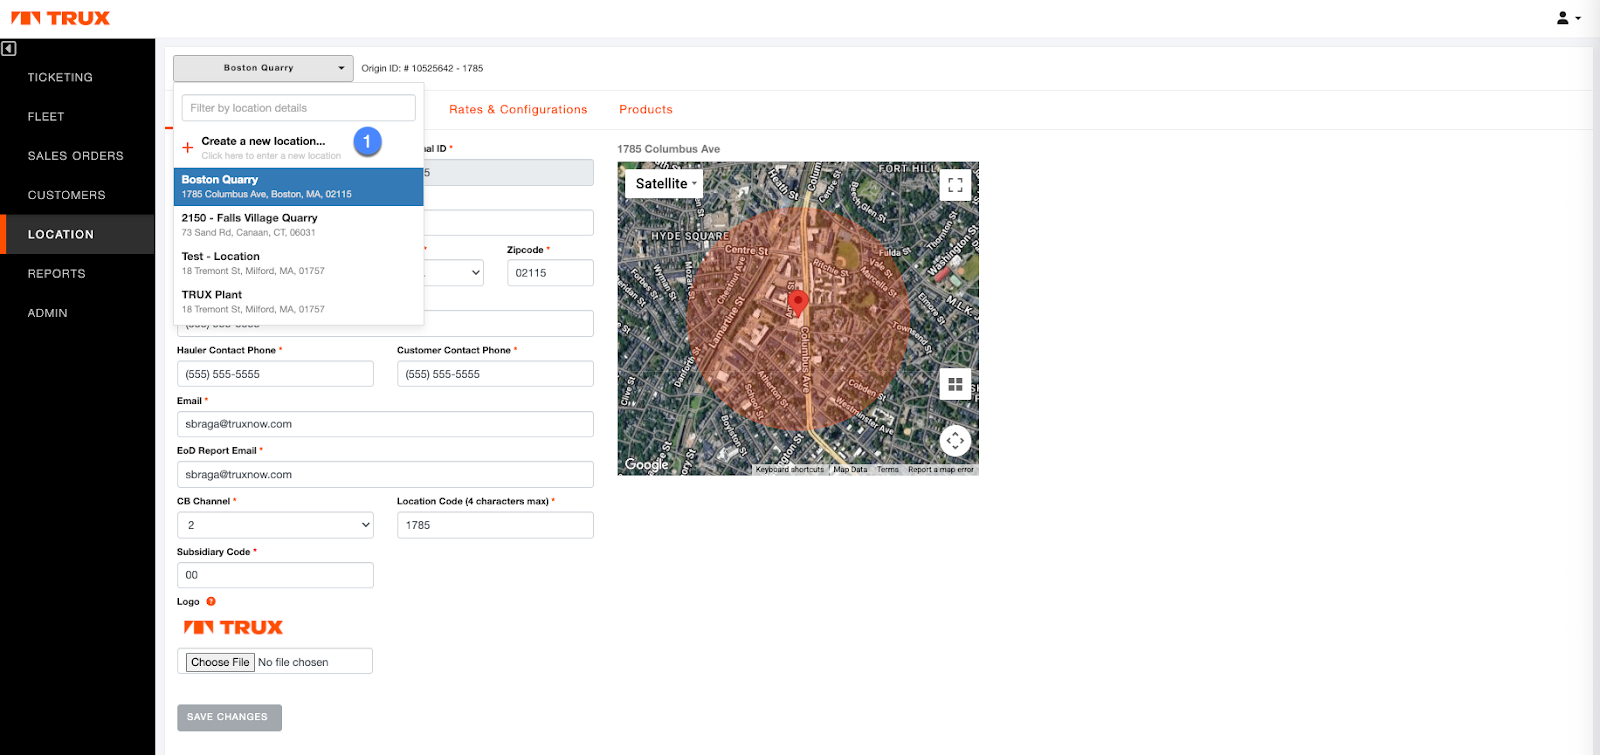Click the Save Changes button

pos(229,717)
